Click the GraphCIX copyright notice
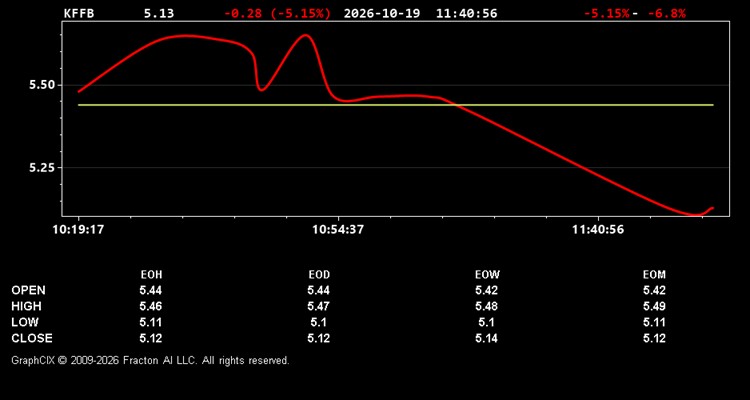750x400 pixels. pos(150,360)
